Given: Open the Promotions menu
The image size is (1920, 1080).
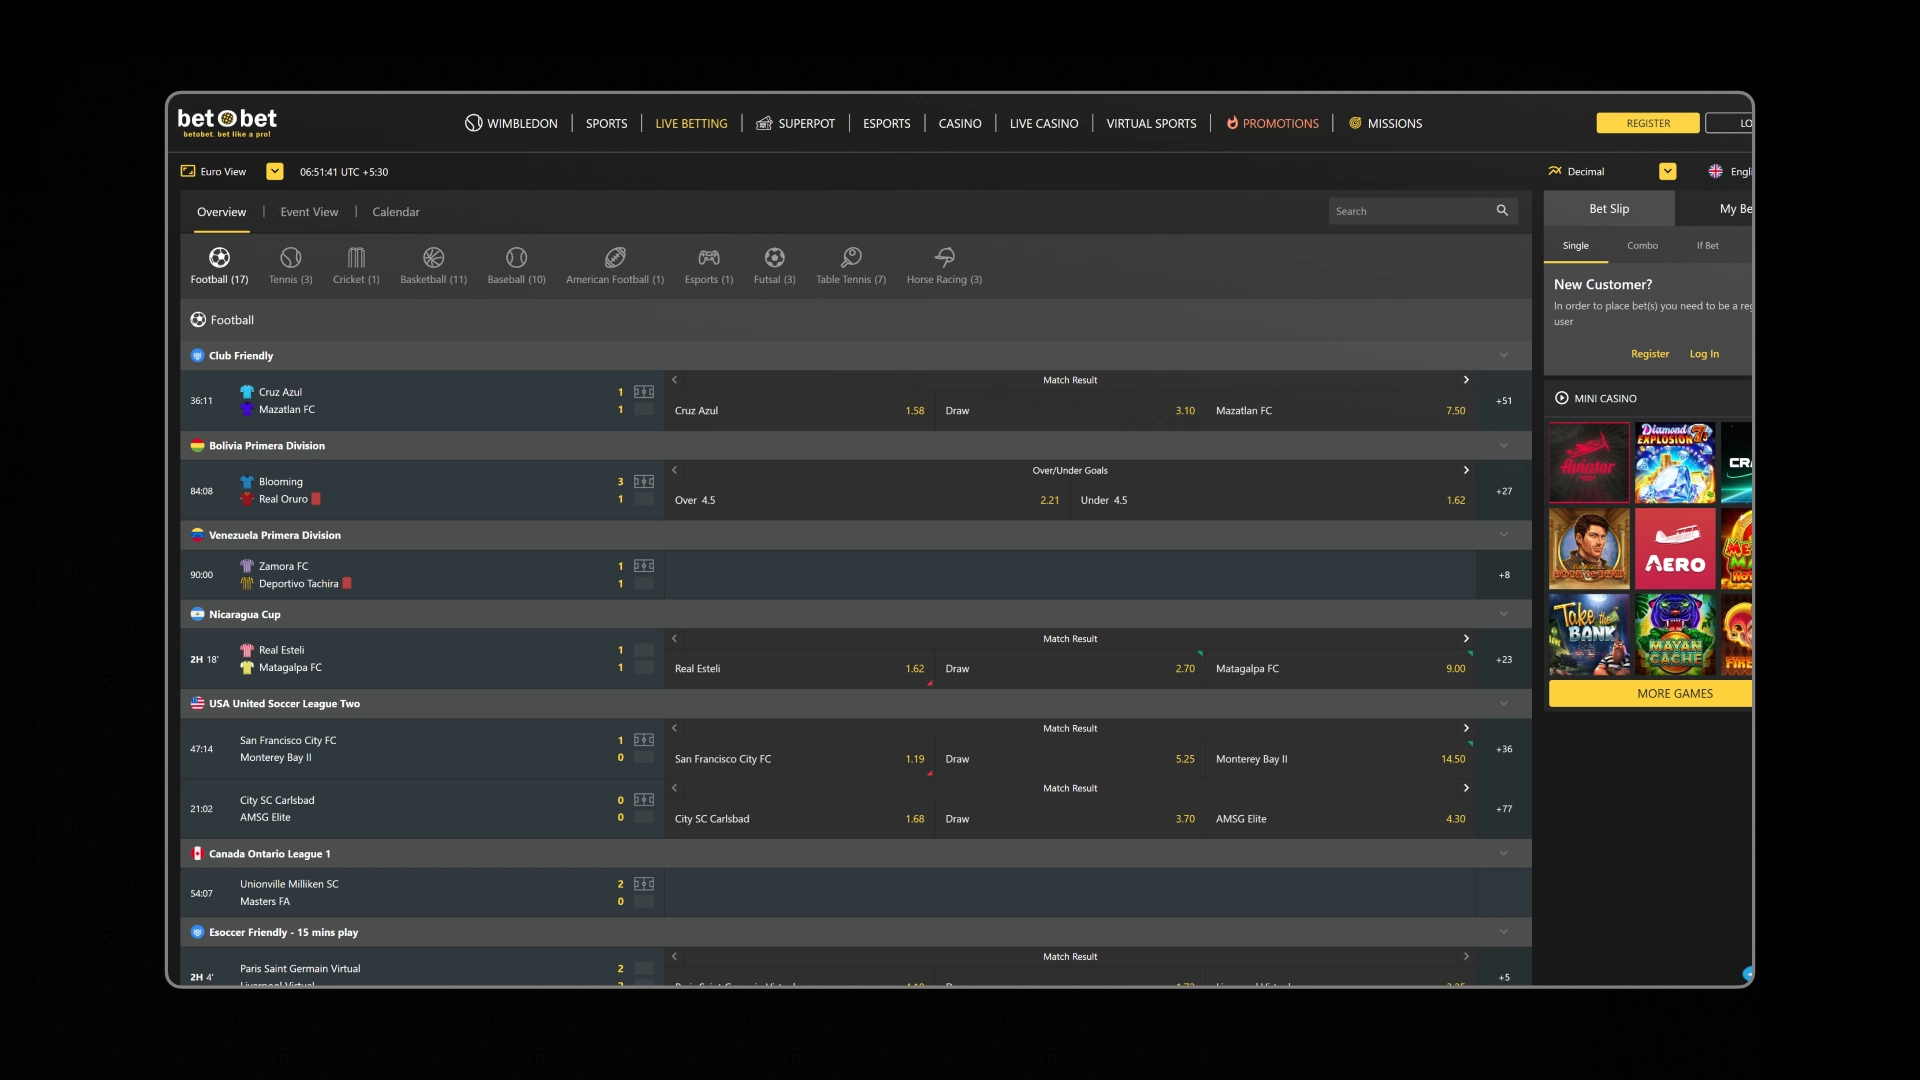Looking at the screenshot, I should 1272,123.
